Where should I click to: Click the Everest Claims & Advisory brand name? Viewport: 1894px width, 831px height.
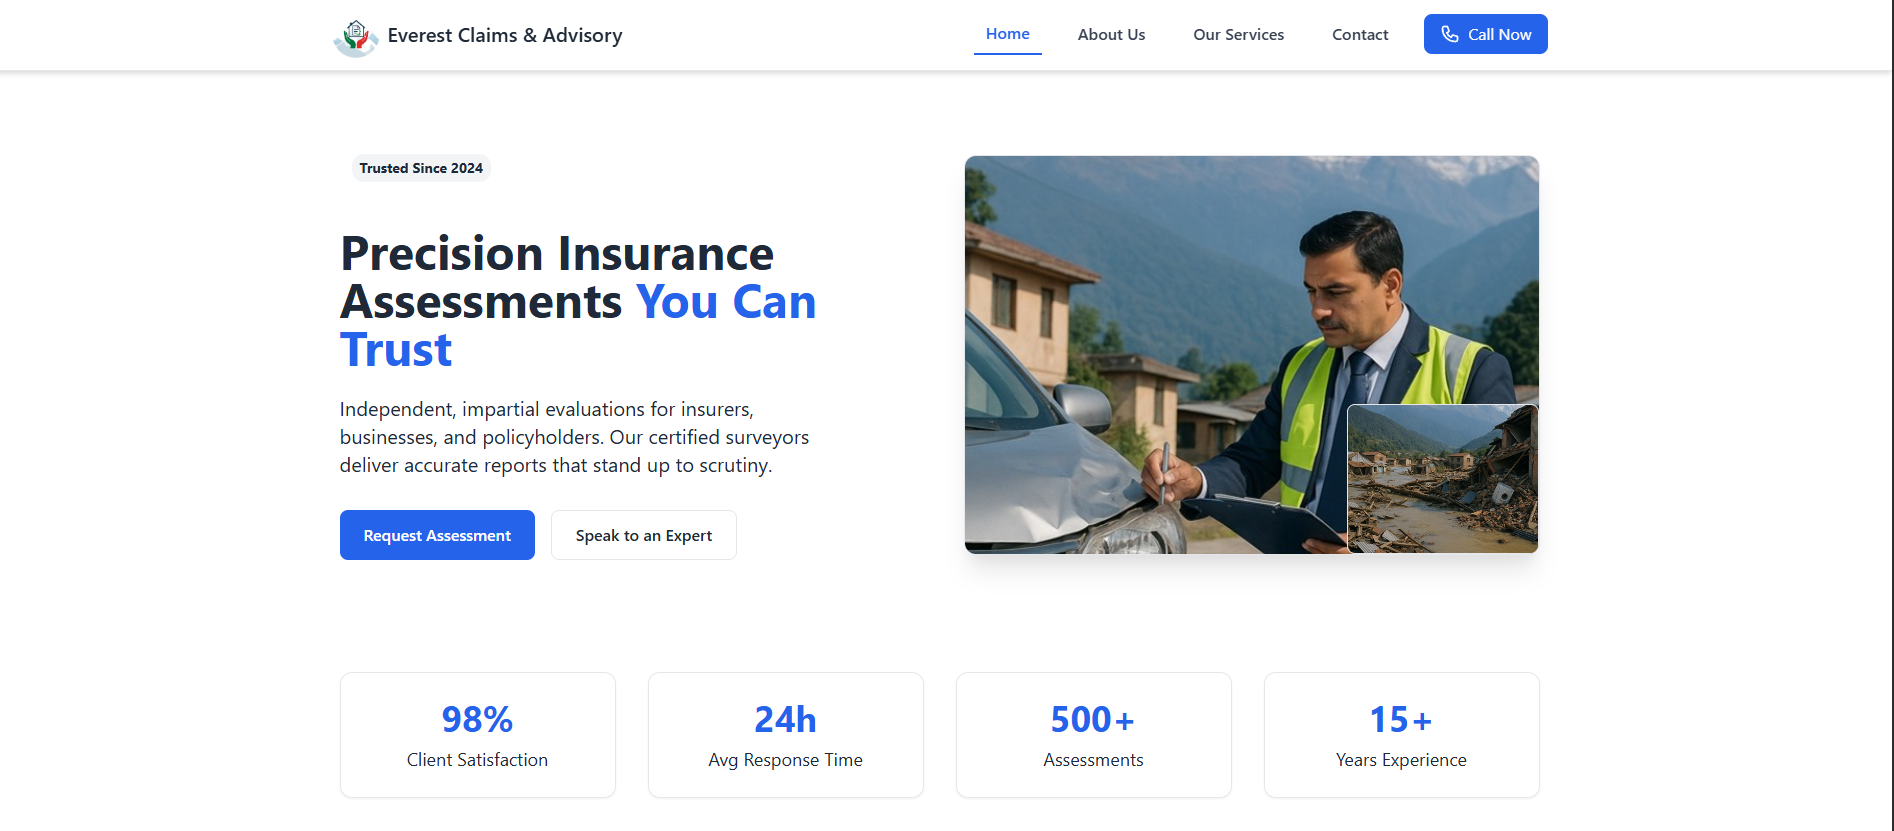505,35
